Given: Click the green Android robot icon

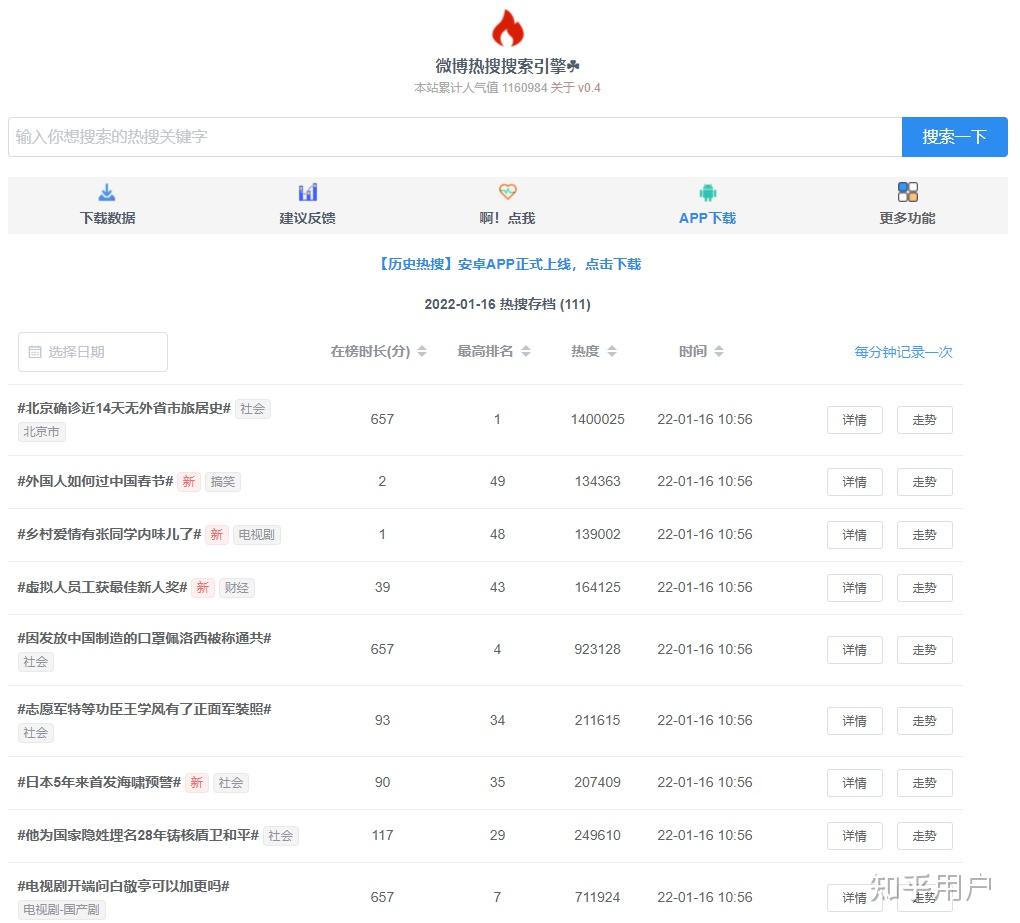Looking at the screenshot, I should click(708, 193).
